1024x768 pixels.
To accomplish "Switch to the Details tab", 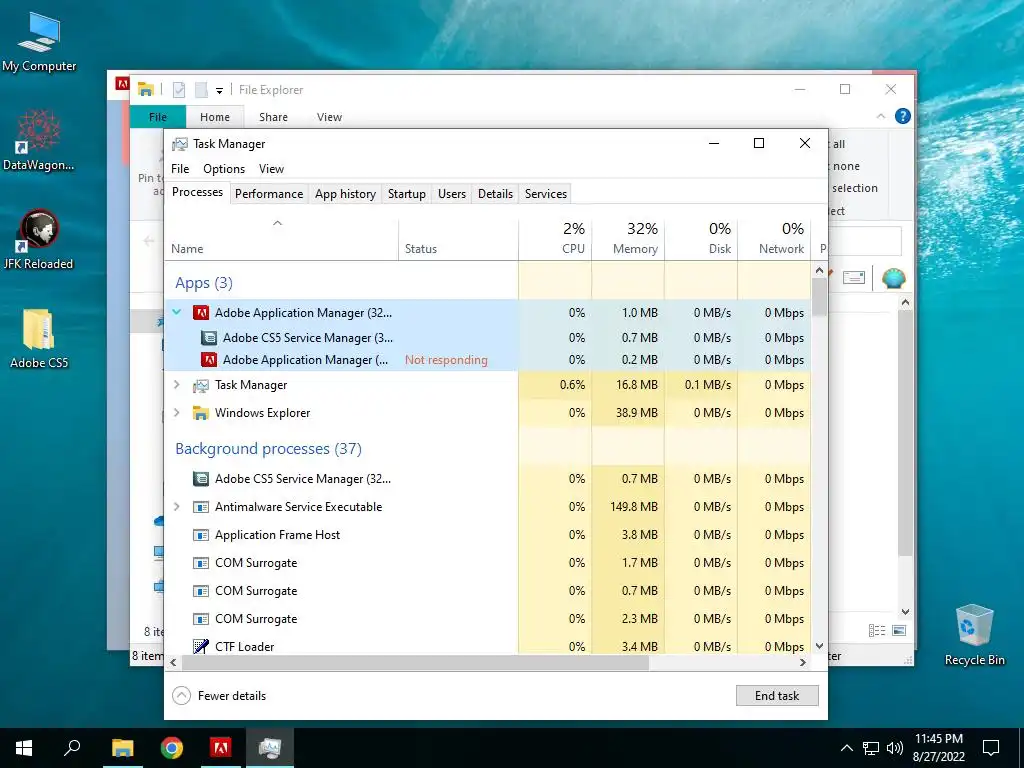I will click(495, 194).
